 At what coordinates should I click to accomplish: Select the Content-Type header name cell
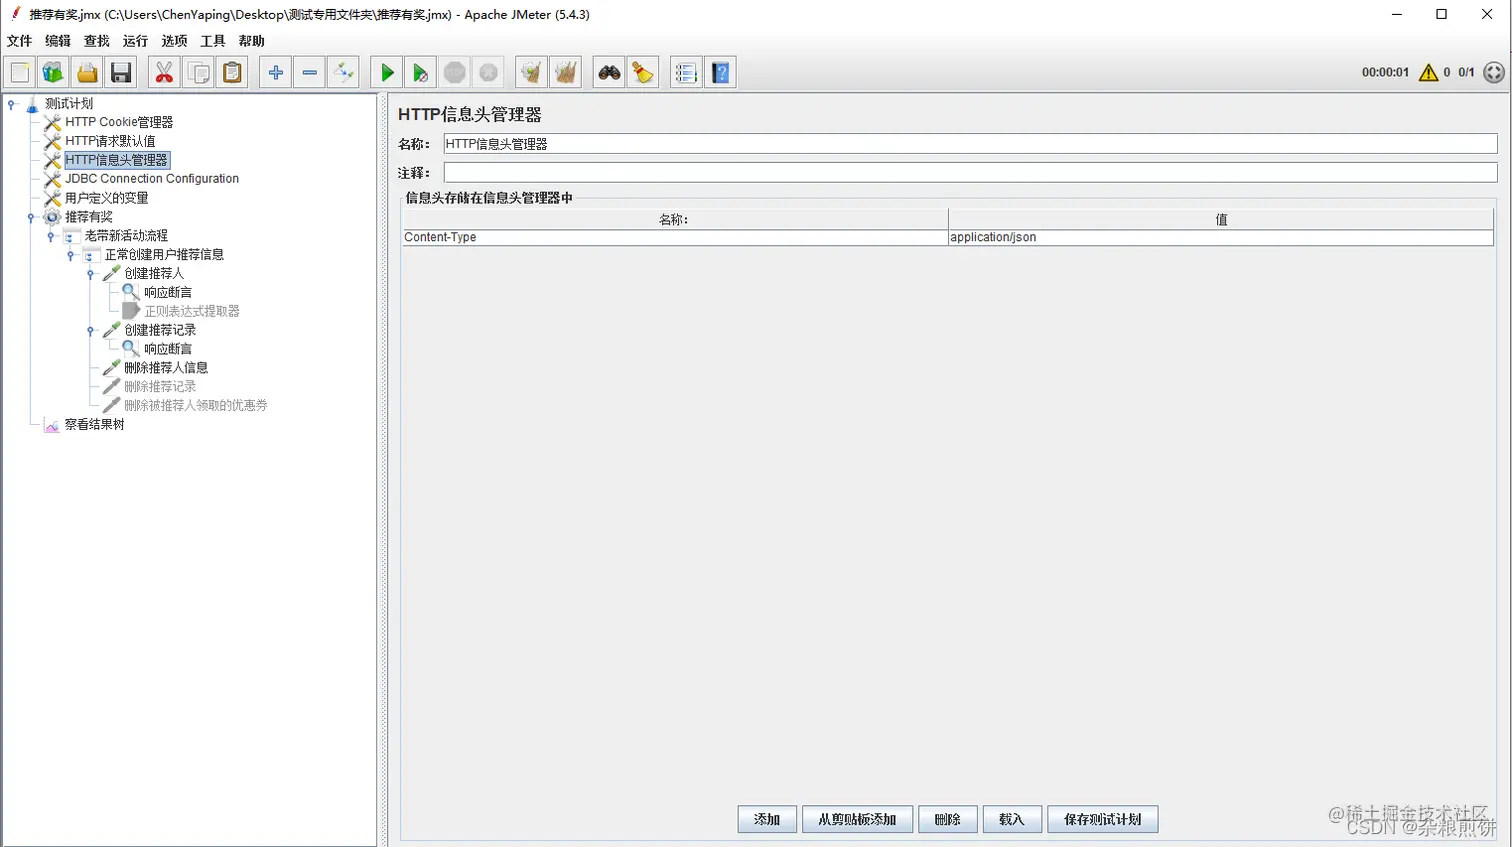click(675, 237)
